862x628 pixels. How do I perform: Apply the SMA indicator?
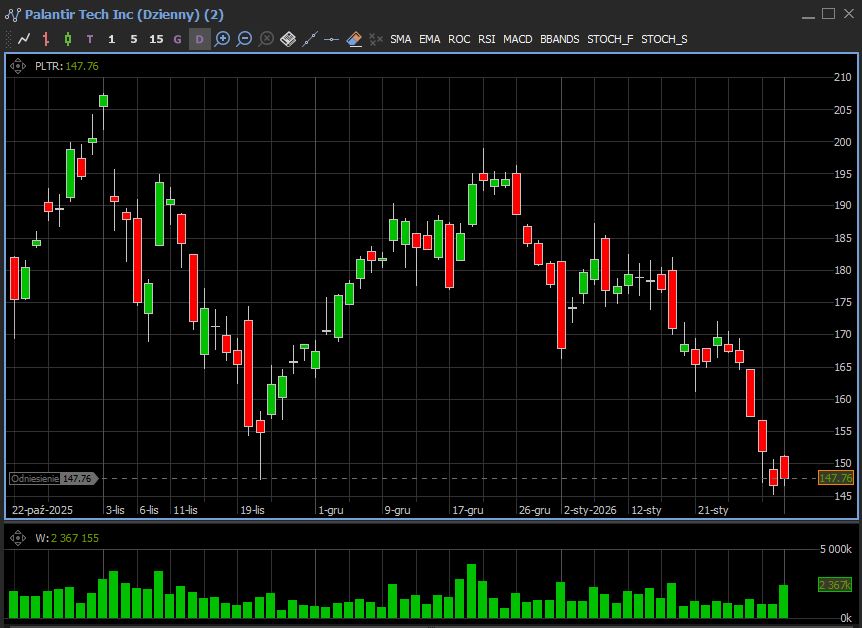click(x=400, y=39)
